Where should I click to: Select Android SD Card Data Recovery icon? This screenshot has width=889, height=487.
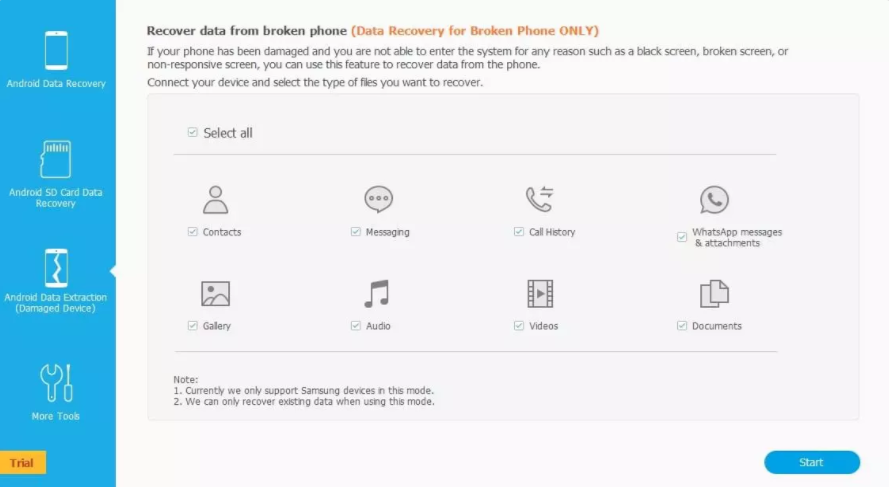tap(56, 159)
